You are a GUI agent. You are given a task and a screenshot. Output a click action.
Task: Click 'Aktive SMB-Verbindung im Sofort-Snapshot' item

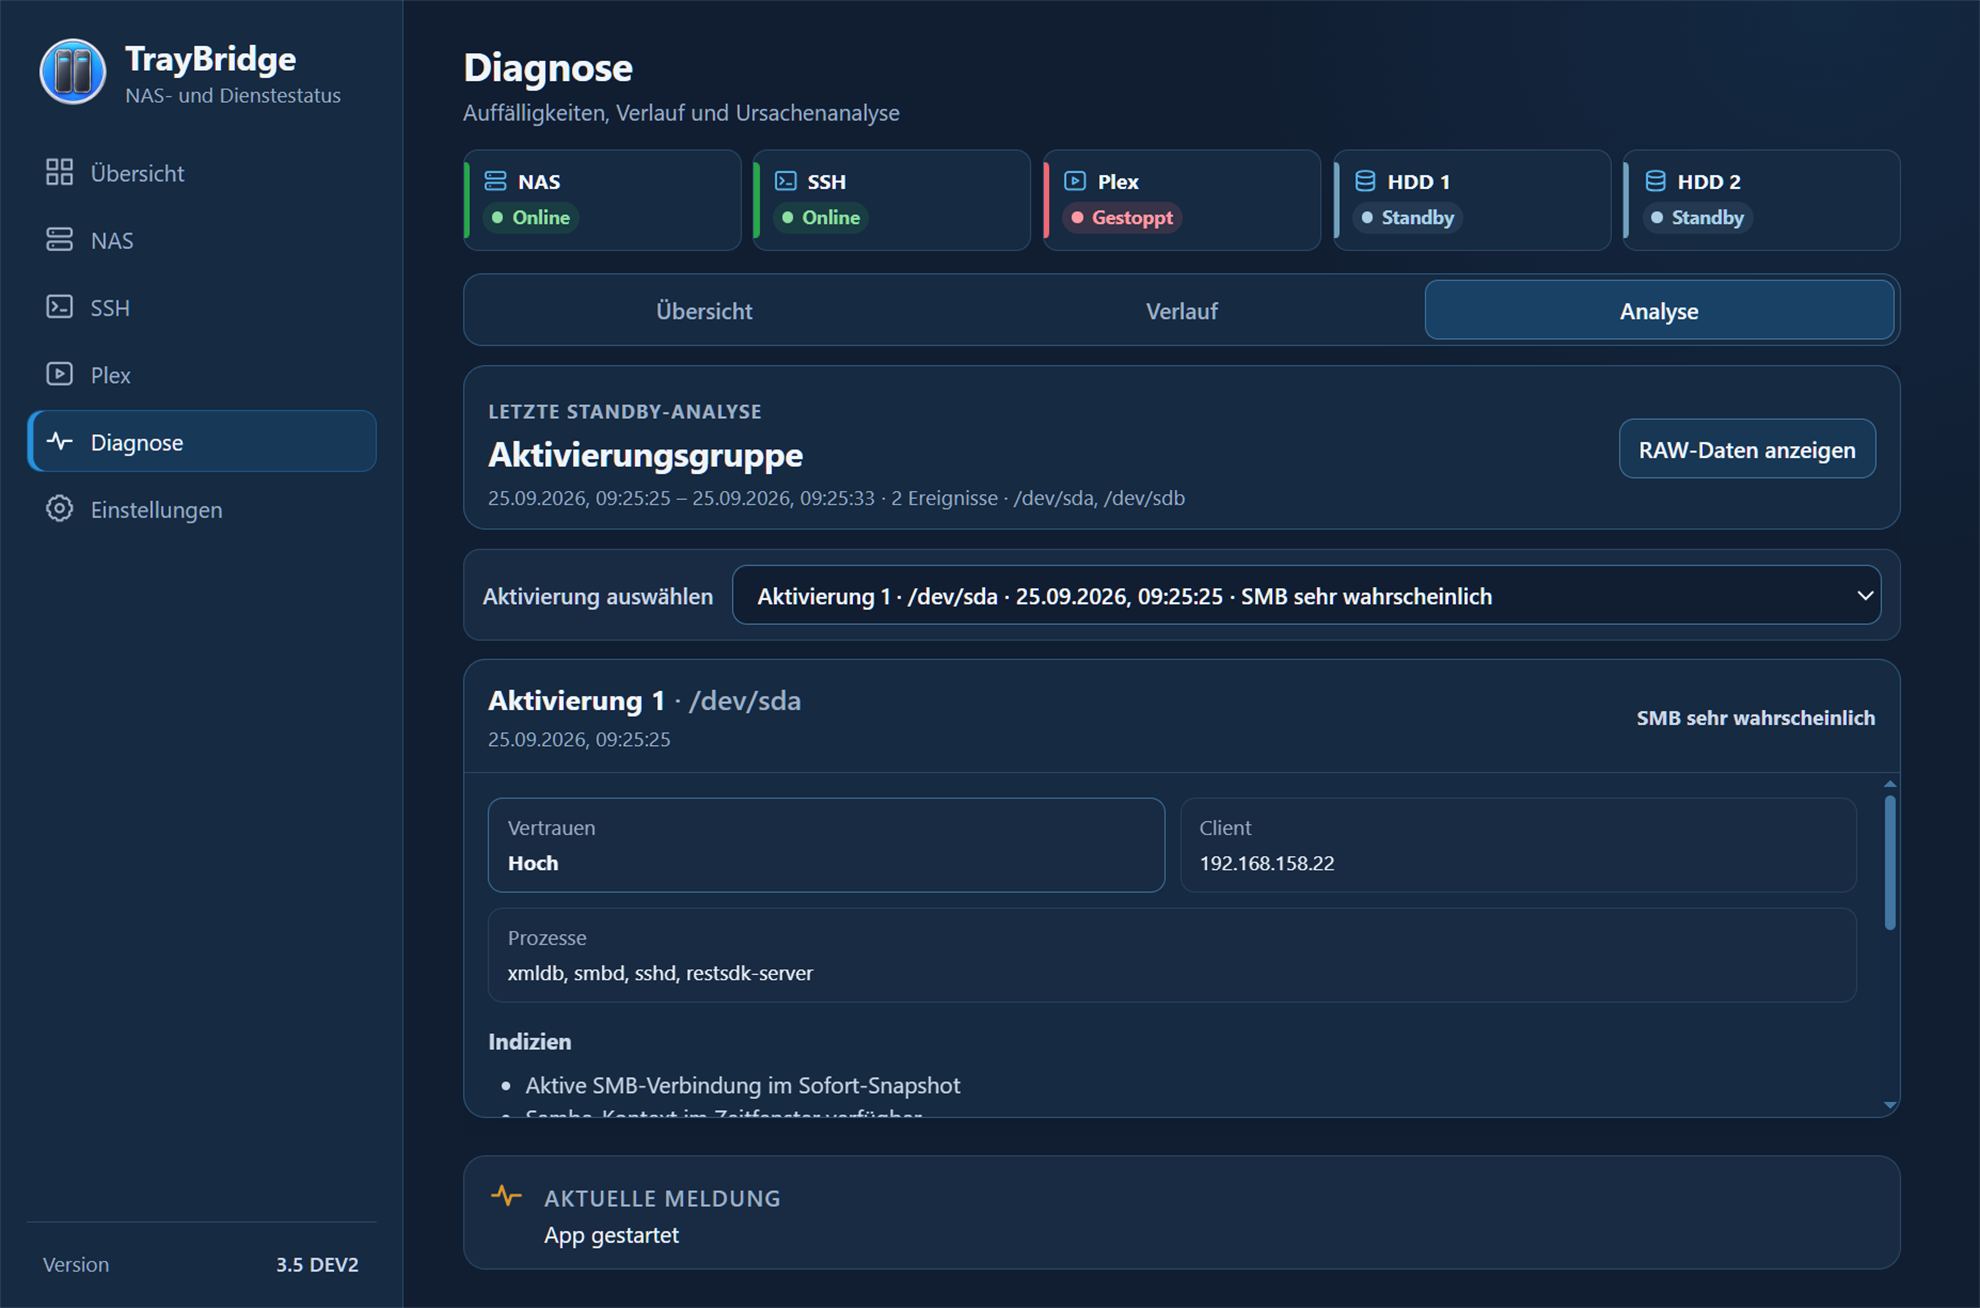[x=742, y=1085]
